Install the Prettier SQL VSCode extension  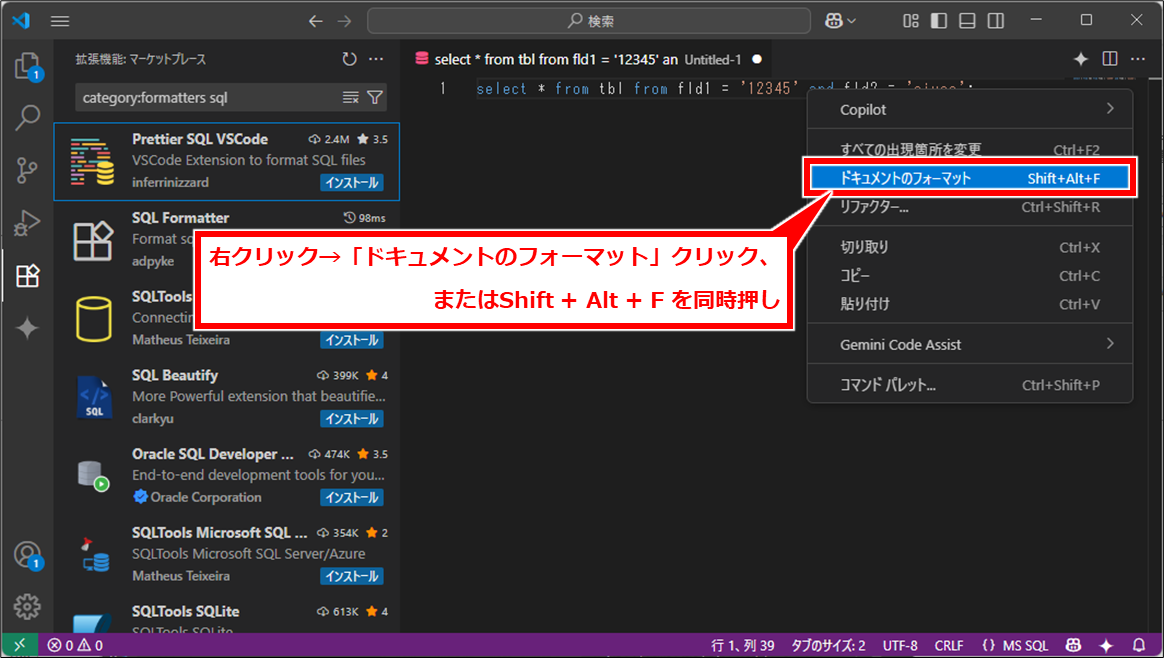pyautogui.click(x=352, y=182)
